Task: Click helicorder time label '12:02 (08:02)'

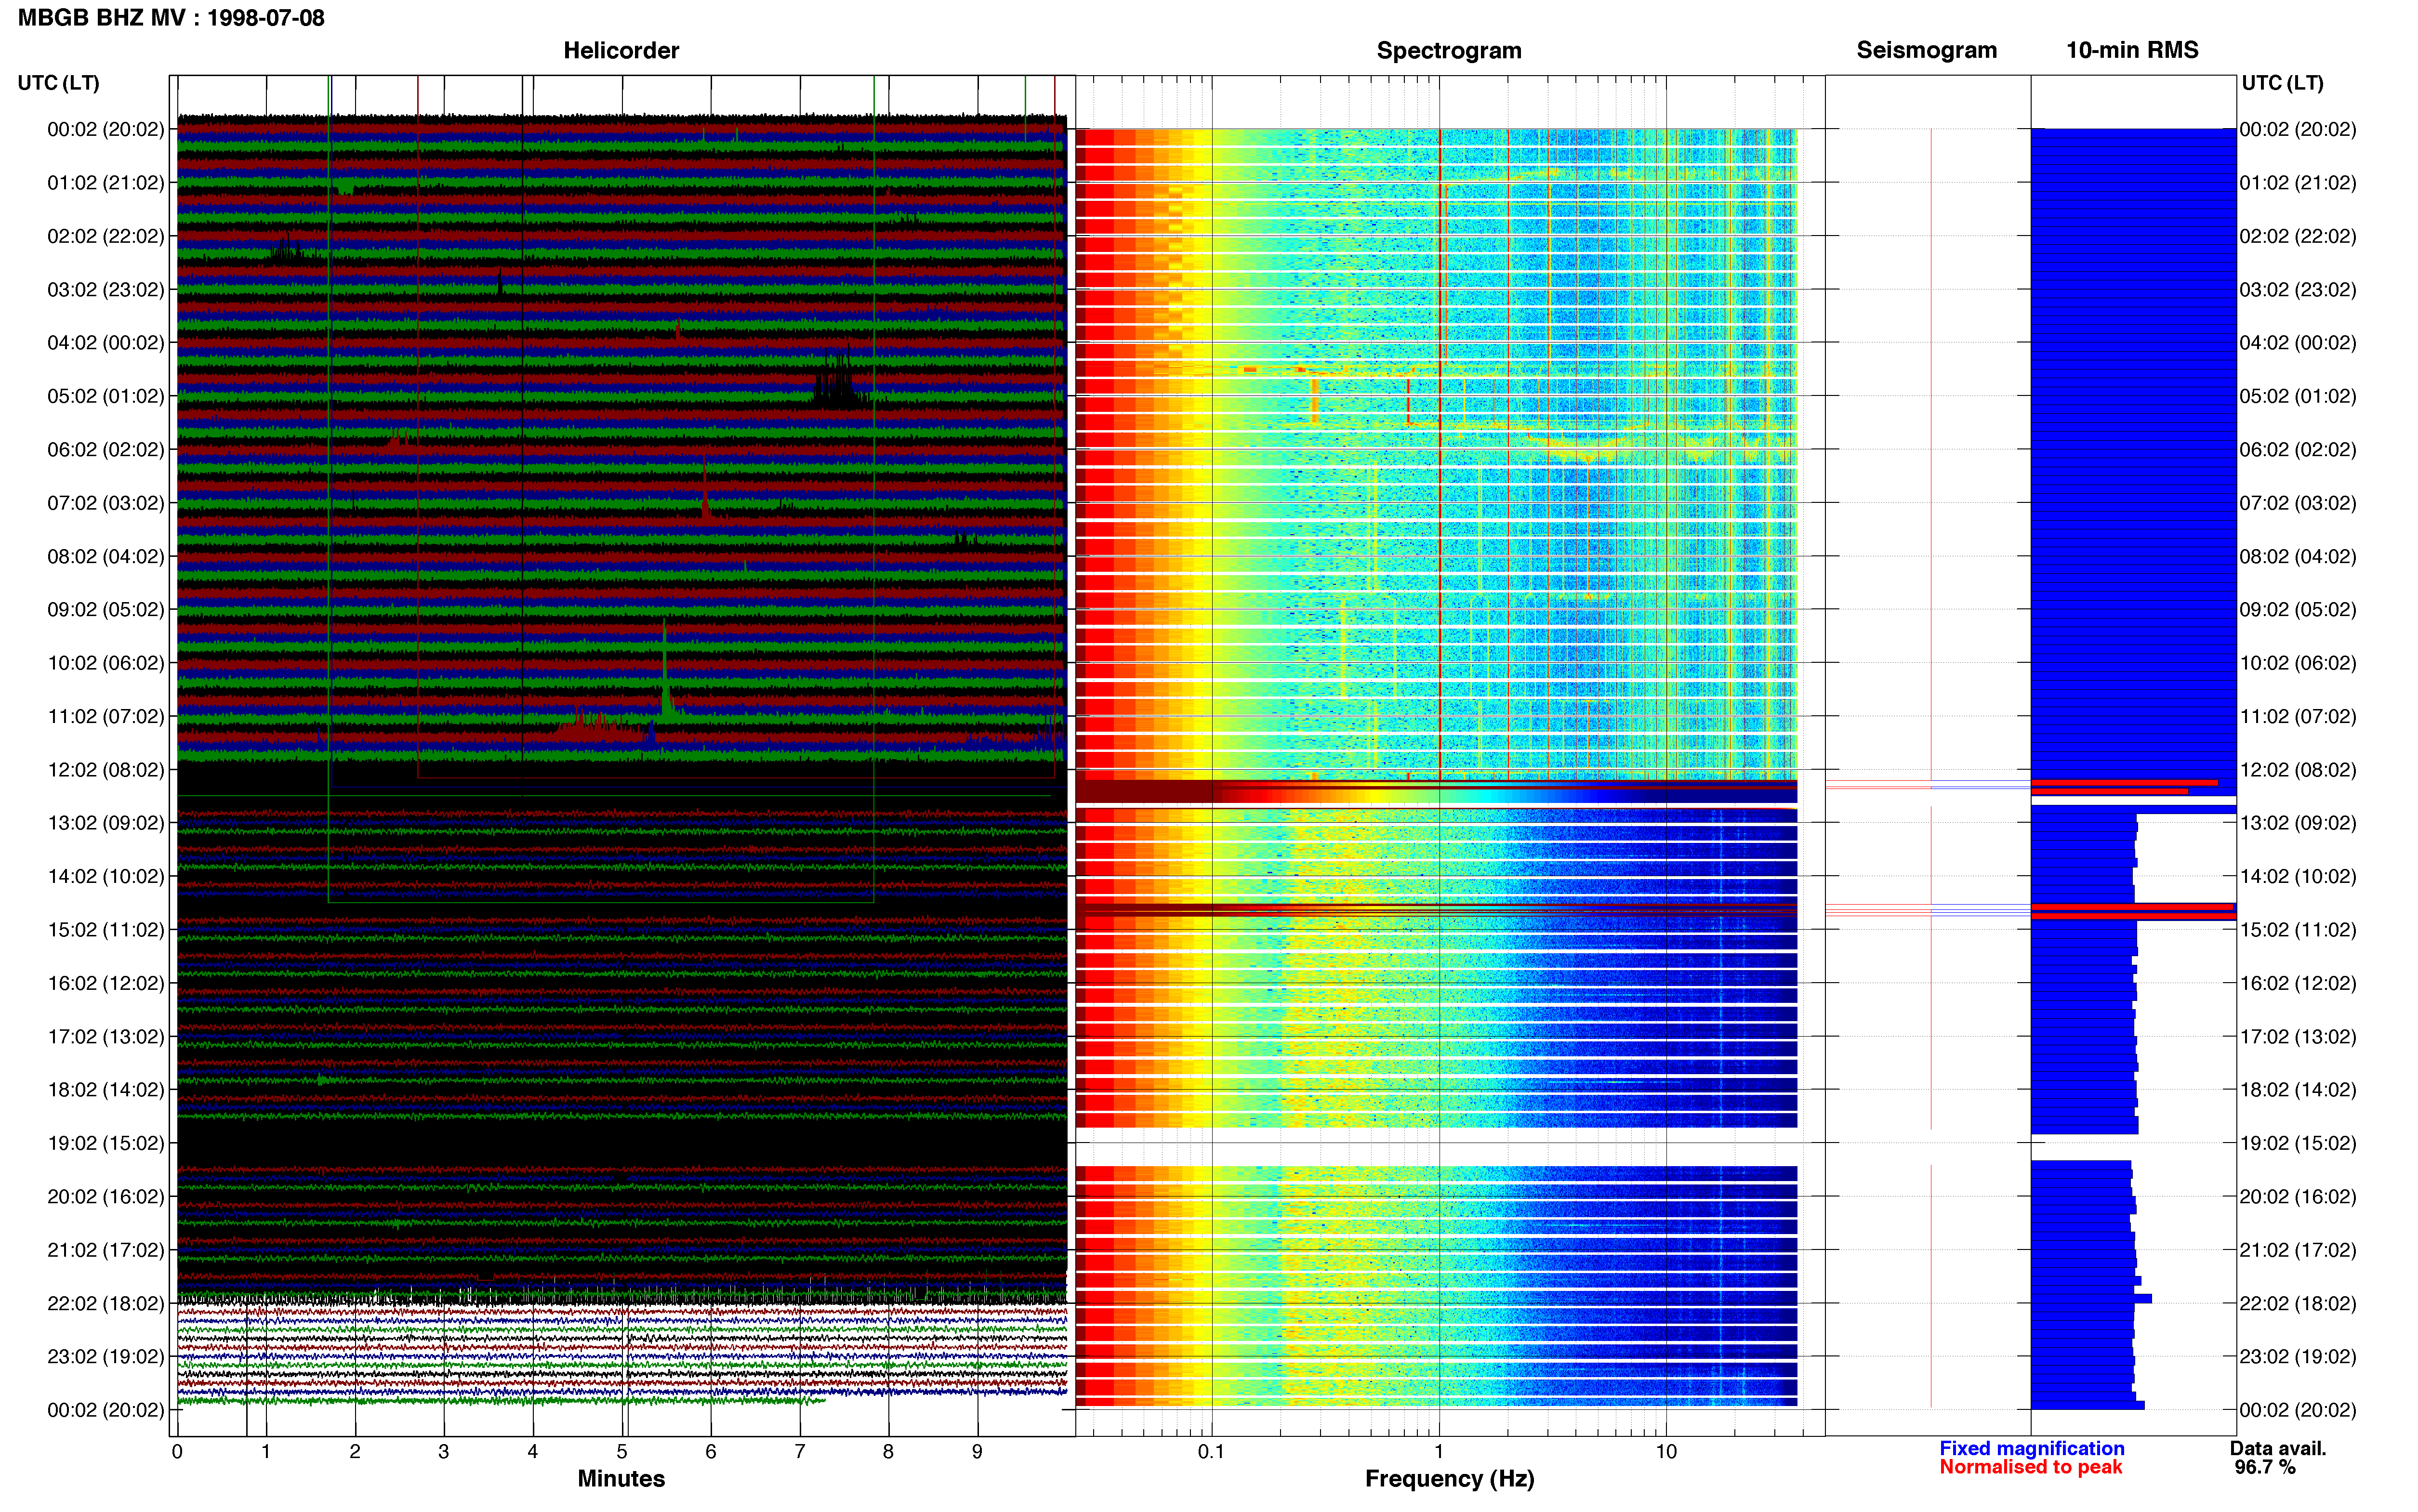Action: (x=106, y=770)
